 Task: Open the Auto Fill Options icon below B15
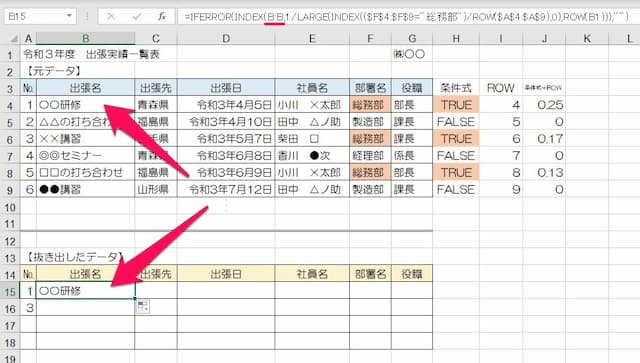tap(143, 307)
